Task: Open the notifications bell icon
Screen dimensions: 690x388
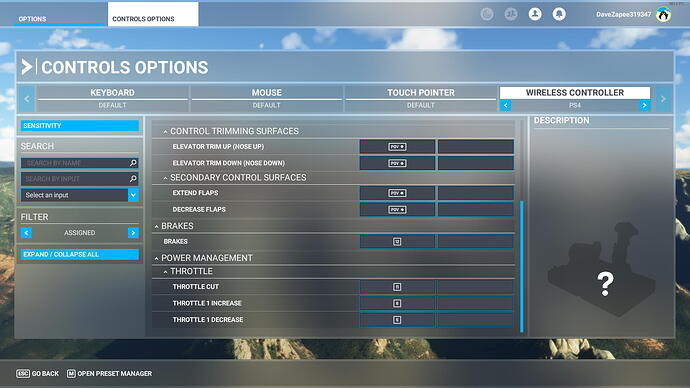Action: coord(559,14)
